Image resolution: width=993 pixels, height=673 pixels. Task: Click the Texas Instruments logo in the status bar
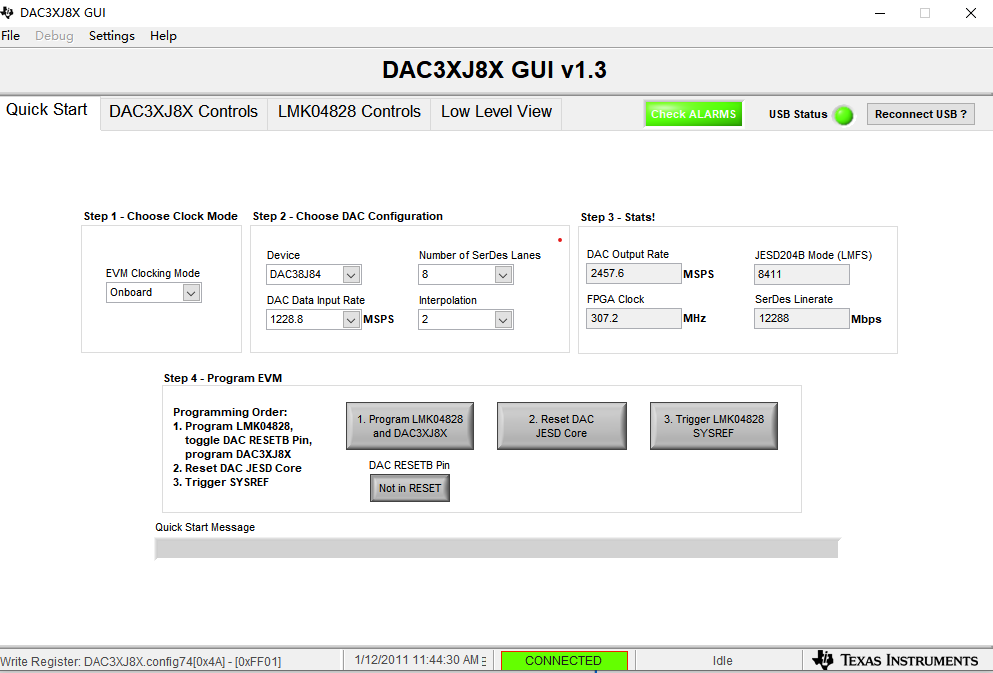click(x=895, y=660)
